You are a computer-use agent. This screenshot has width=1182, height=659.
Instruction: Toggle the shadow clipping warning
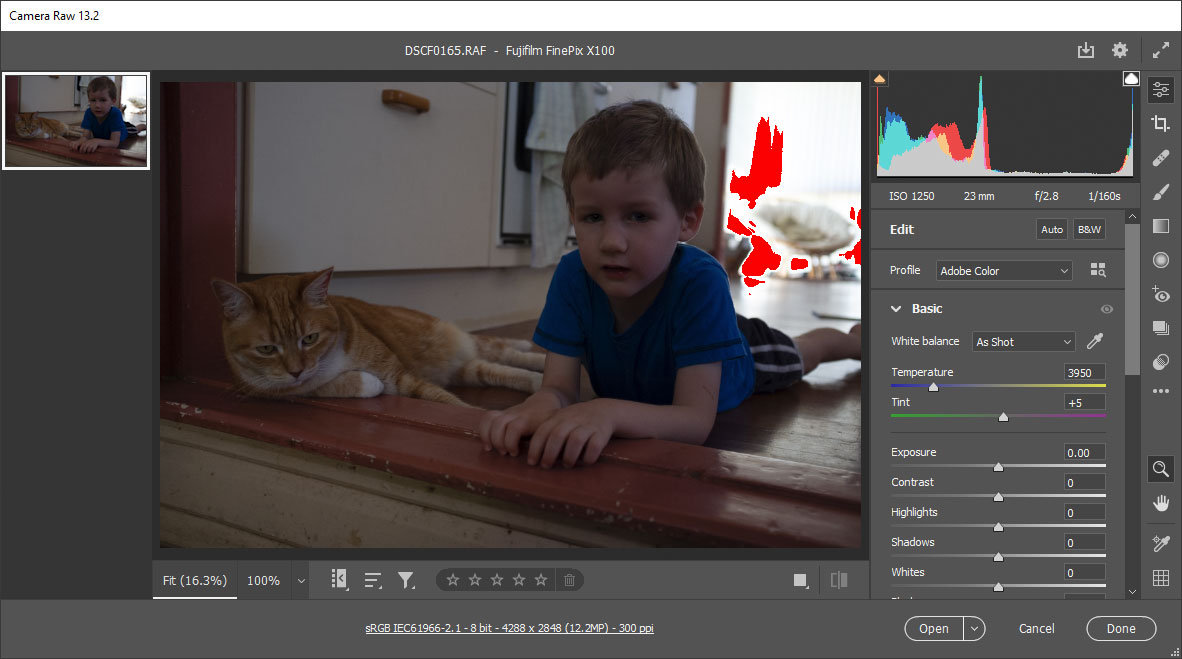pyautogui.click(x=880, y=78)
